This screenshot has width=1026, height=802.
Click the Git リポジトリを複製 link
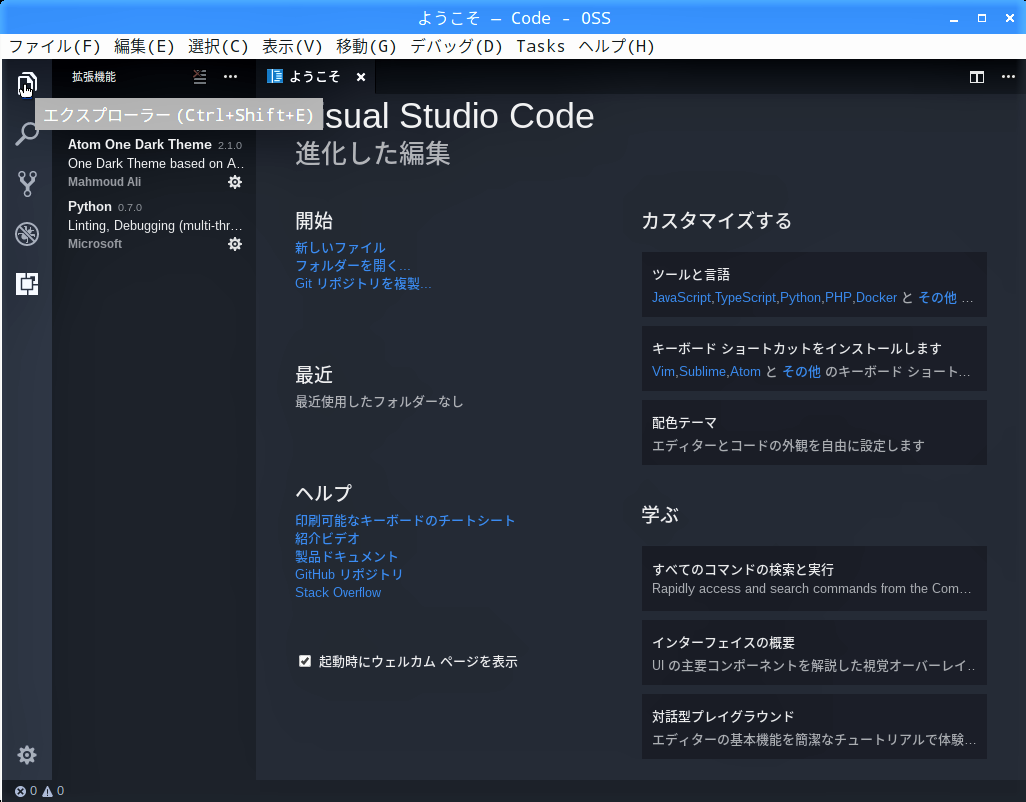click(363, 283)
